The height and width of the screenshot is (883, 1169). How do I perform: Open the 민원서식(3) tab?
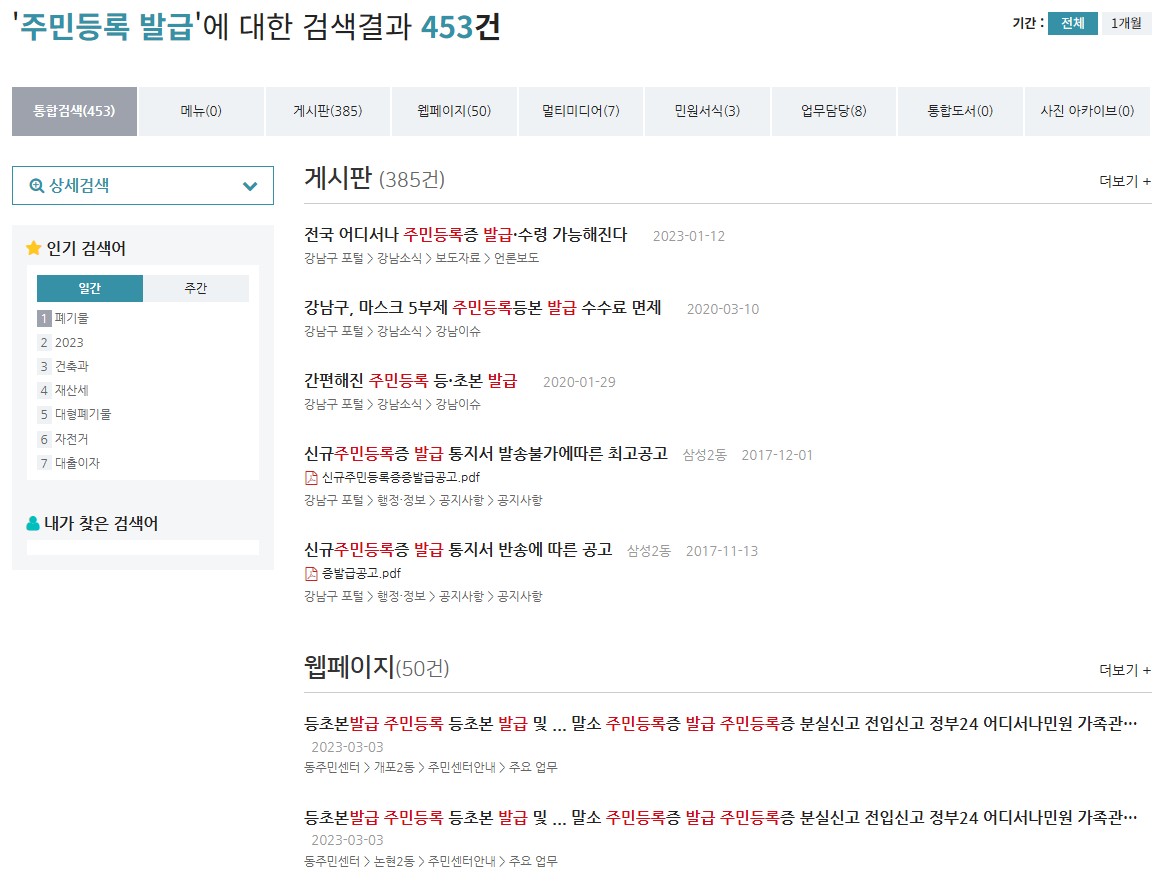[x=706, y=111]
